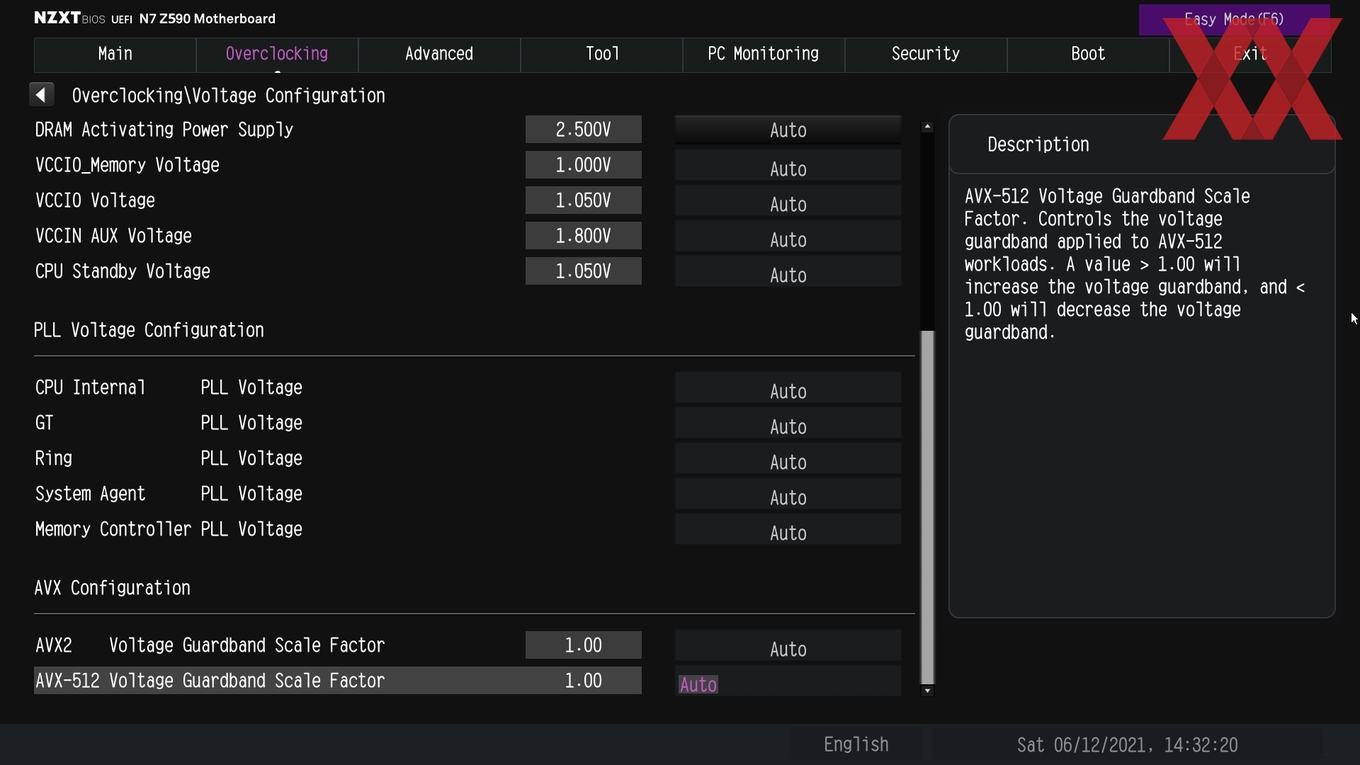Open the Security tab
The height and width of the screenshot is (765, 1360).
(x=925, y=54)
